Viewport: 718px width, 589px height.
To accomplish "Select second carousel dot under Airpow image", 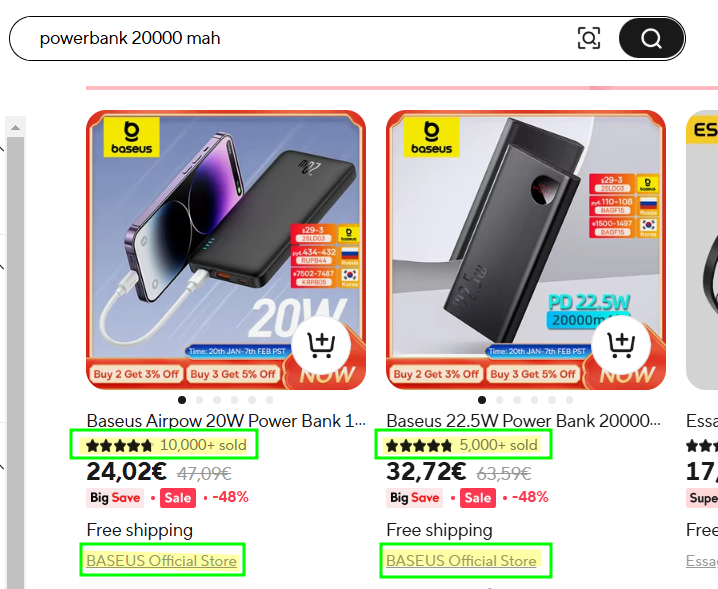I will coord(199,400).
